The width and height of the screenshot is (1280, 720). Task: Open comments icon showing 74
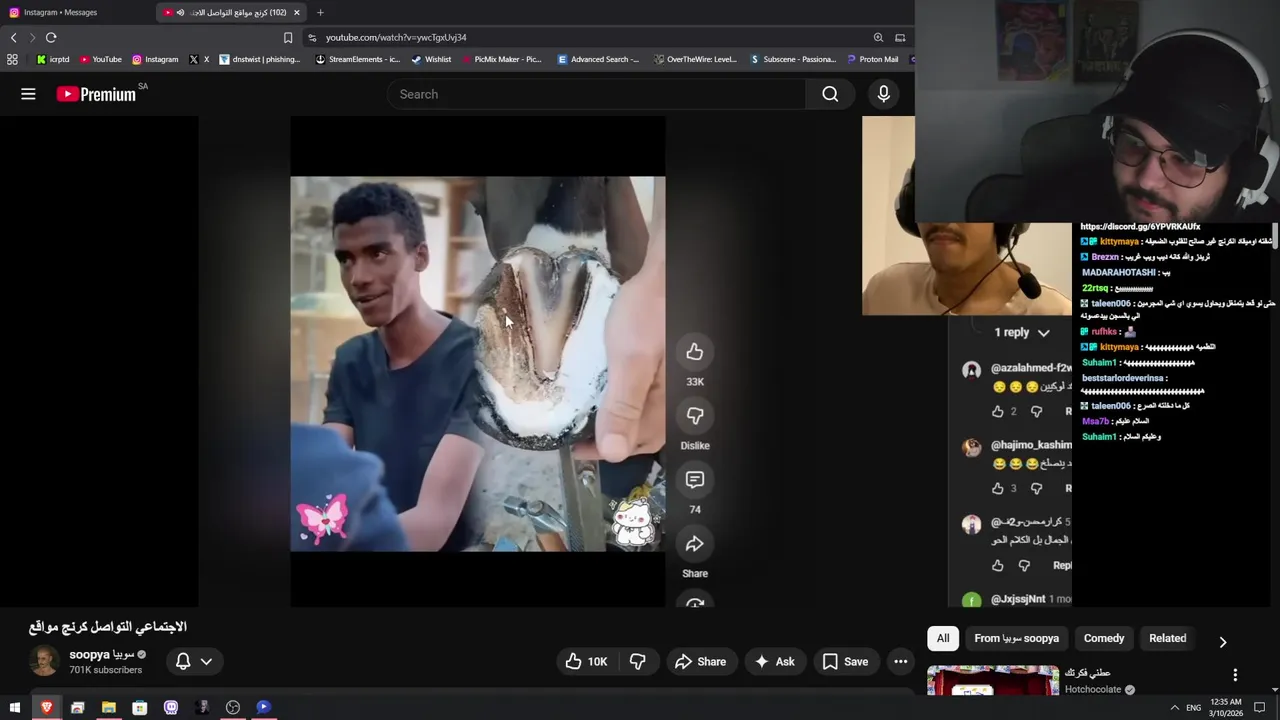695,480
